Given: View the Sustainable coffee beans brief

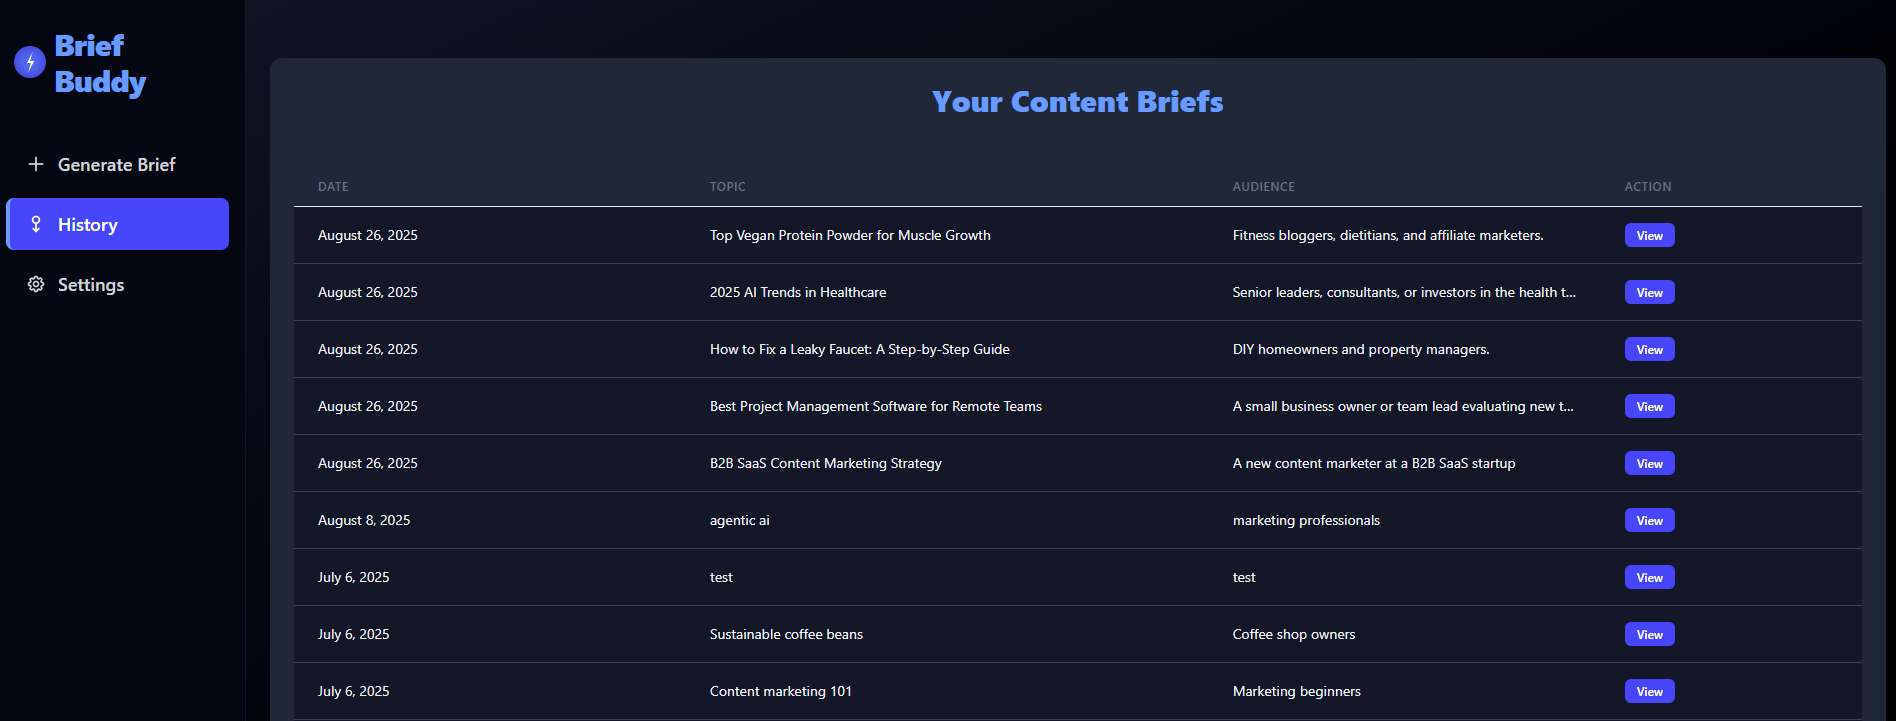Looking at the screenshot, I should [1649, 634].
